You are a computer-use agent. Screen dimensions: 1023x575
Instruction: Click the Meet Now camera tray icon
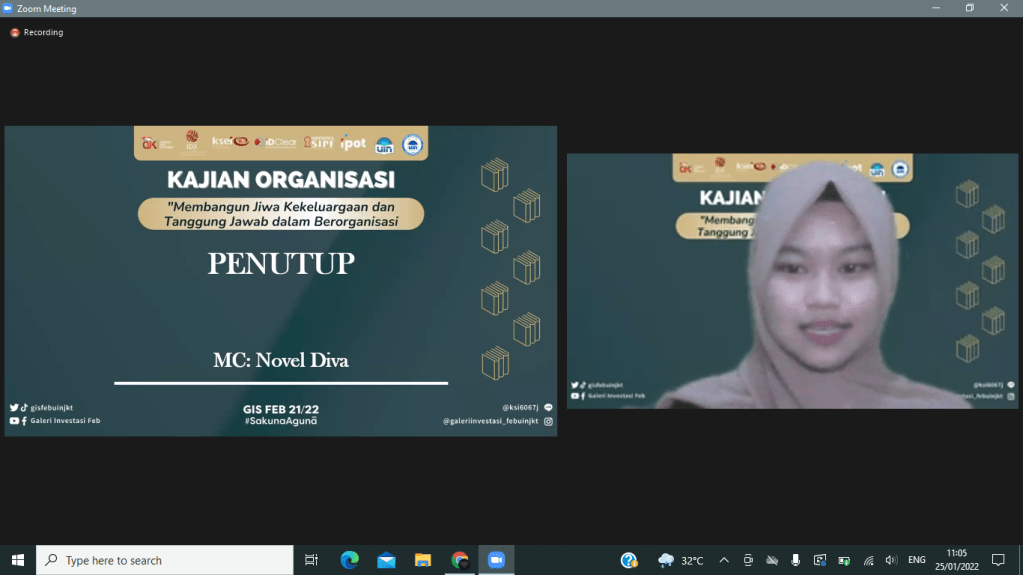click(x=748, y=560)
